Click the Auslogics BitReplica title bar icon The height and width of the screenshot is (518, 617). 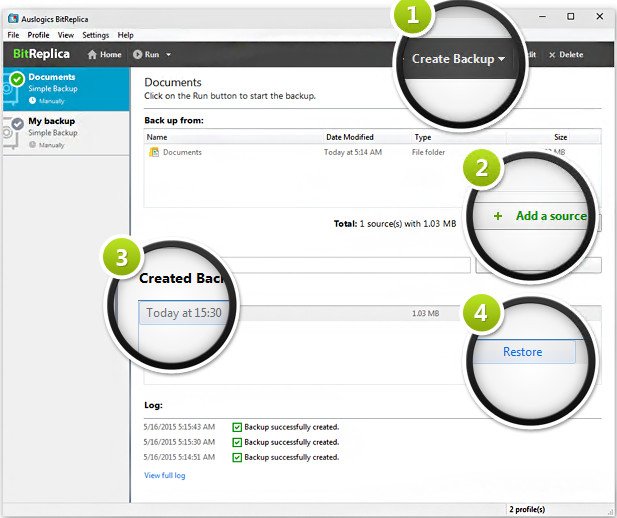tap(13, 18)
